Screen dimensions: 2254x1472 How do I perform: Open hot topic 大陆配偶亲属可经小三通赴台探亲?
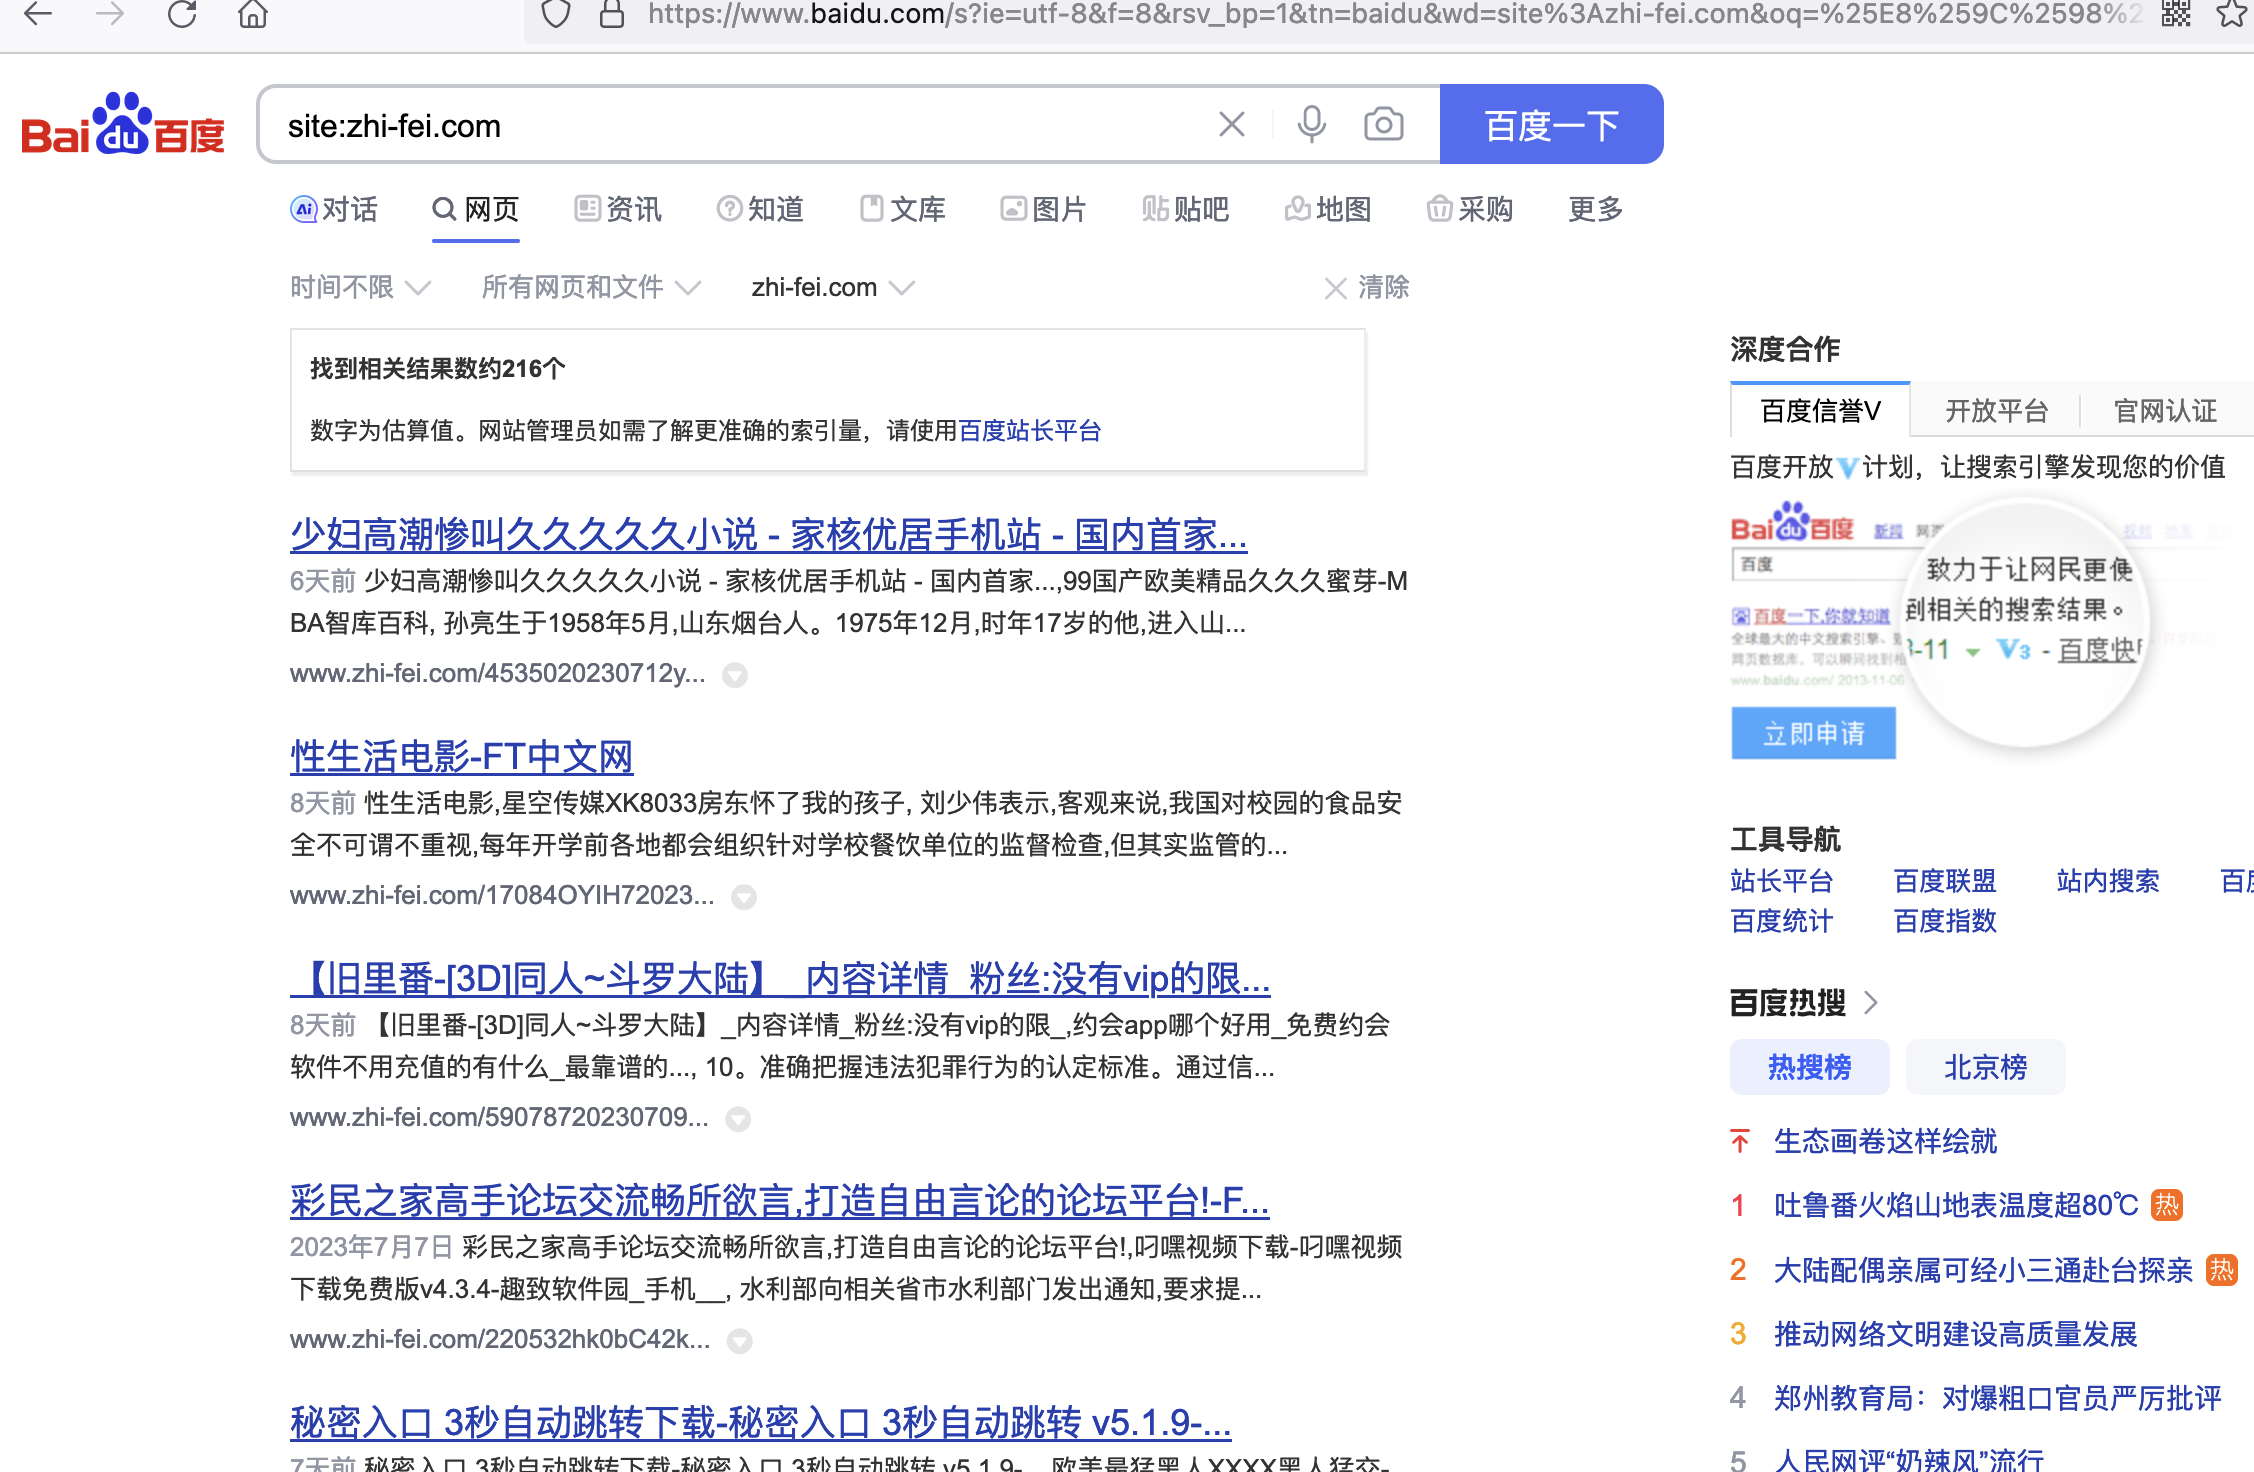click(x=1982, y=1270)
